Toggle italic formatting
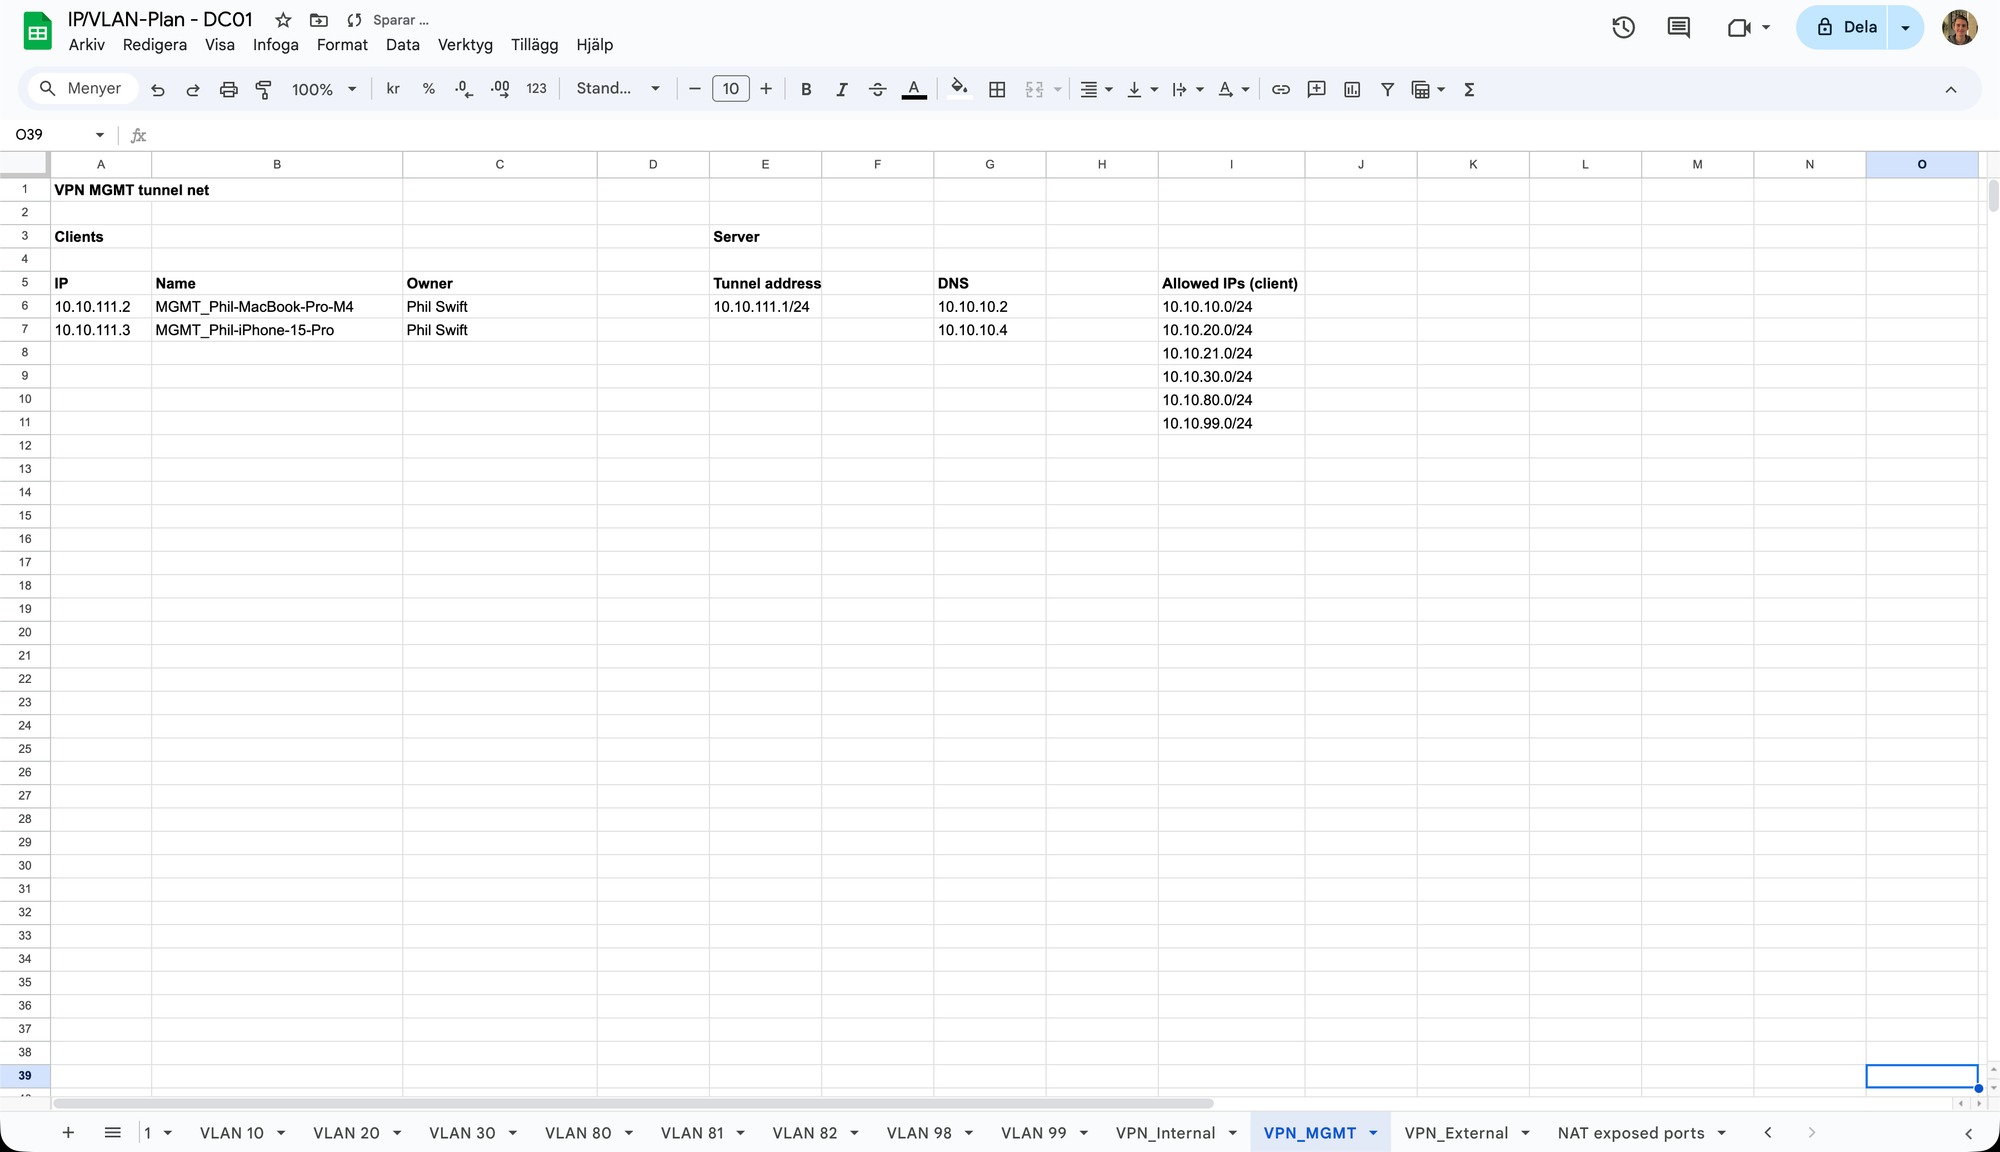Viewport: 2000px width, 1152px height. [x=841, y=89]
